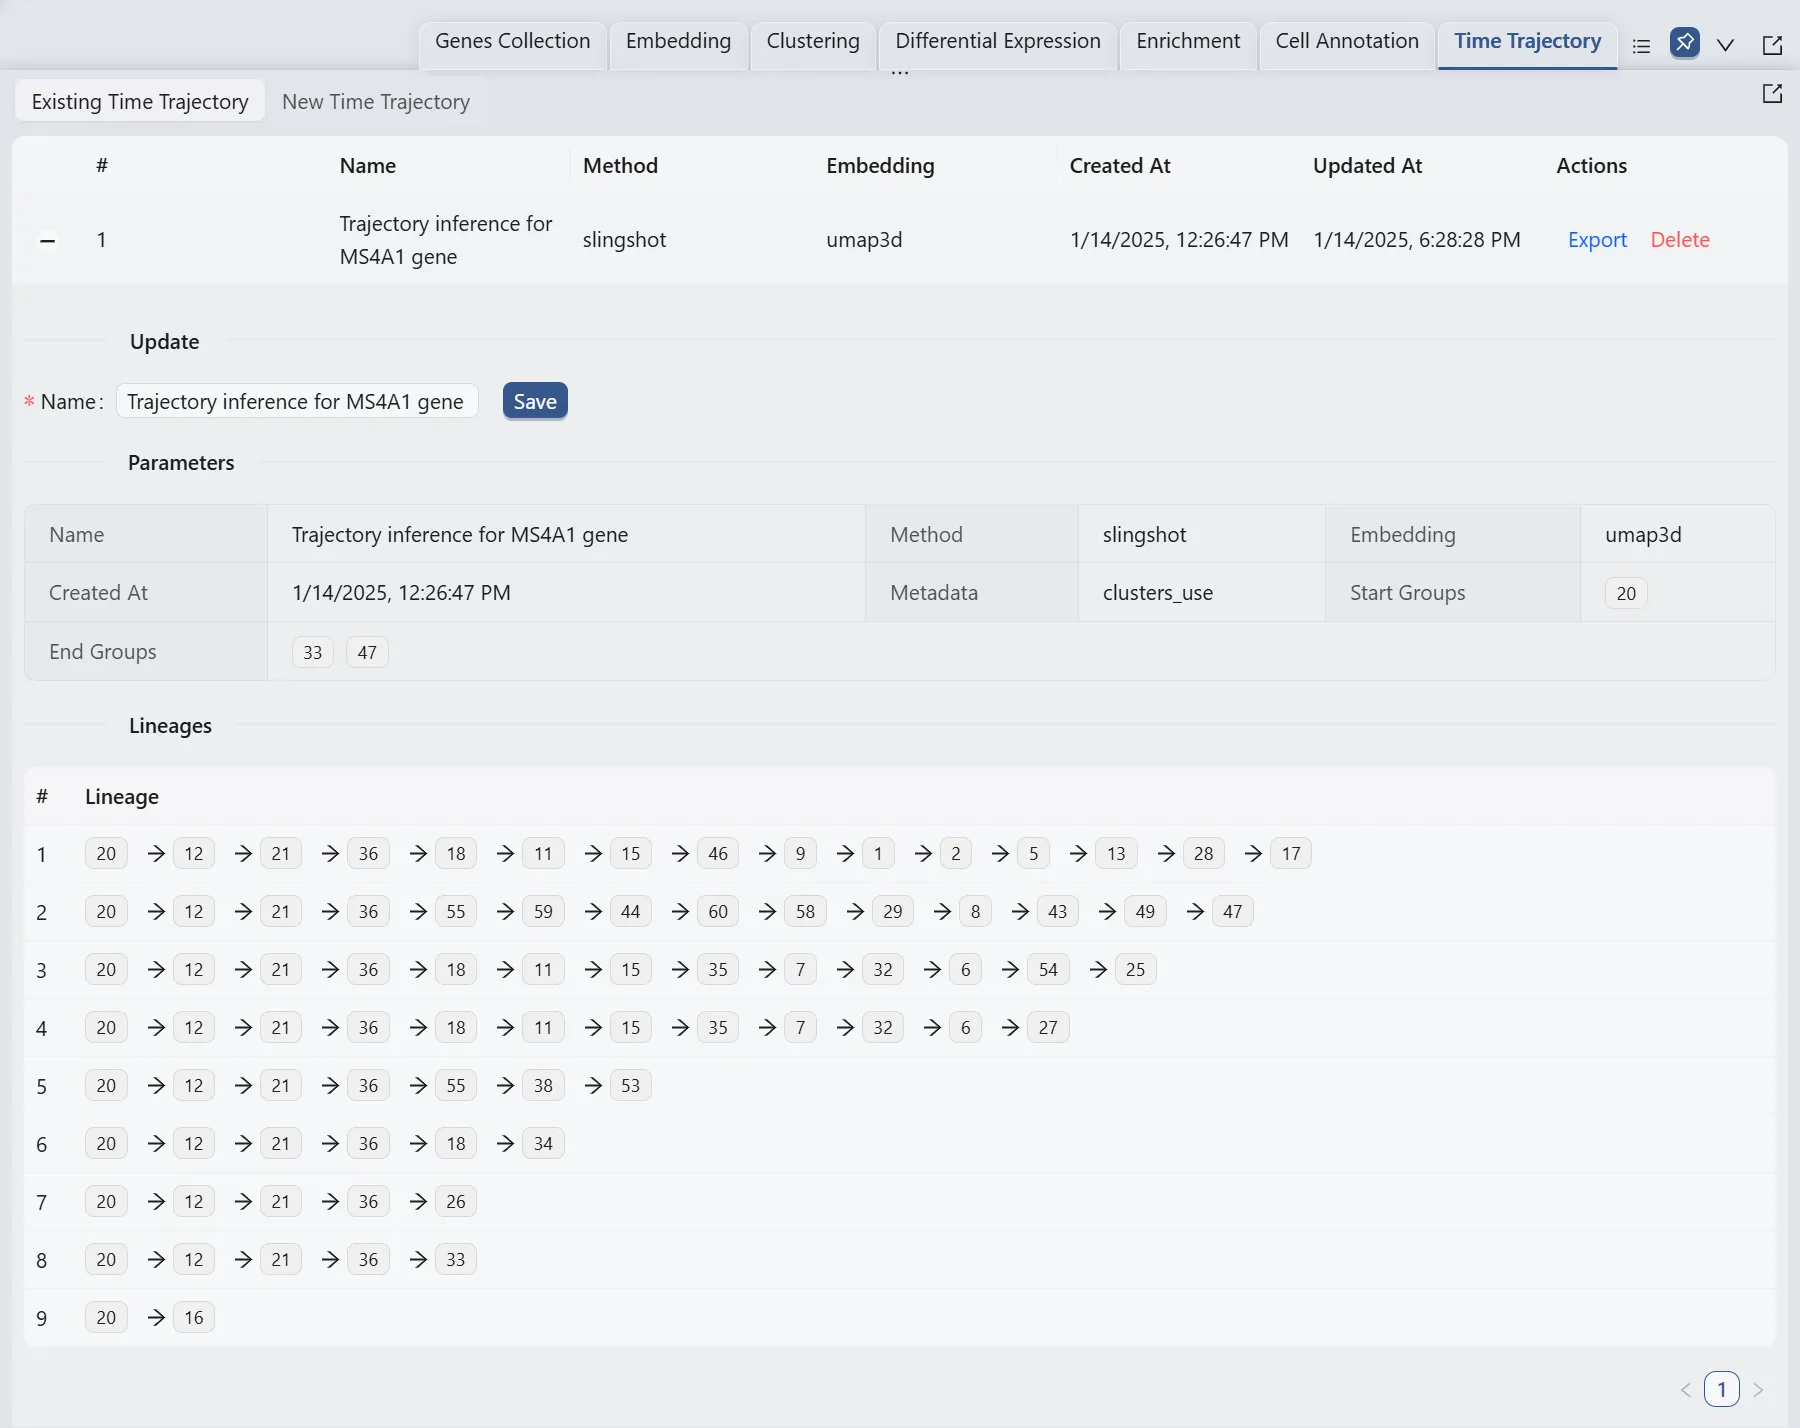
Task: Export the slingshot trajectory
Action: [1597, 240]
